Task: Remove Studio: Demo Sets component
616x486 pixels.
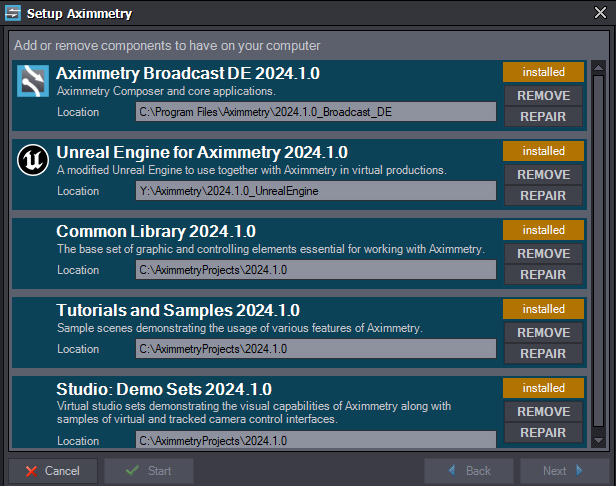Action: click(x=543, y=412)
